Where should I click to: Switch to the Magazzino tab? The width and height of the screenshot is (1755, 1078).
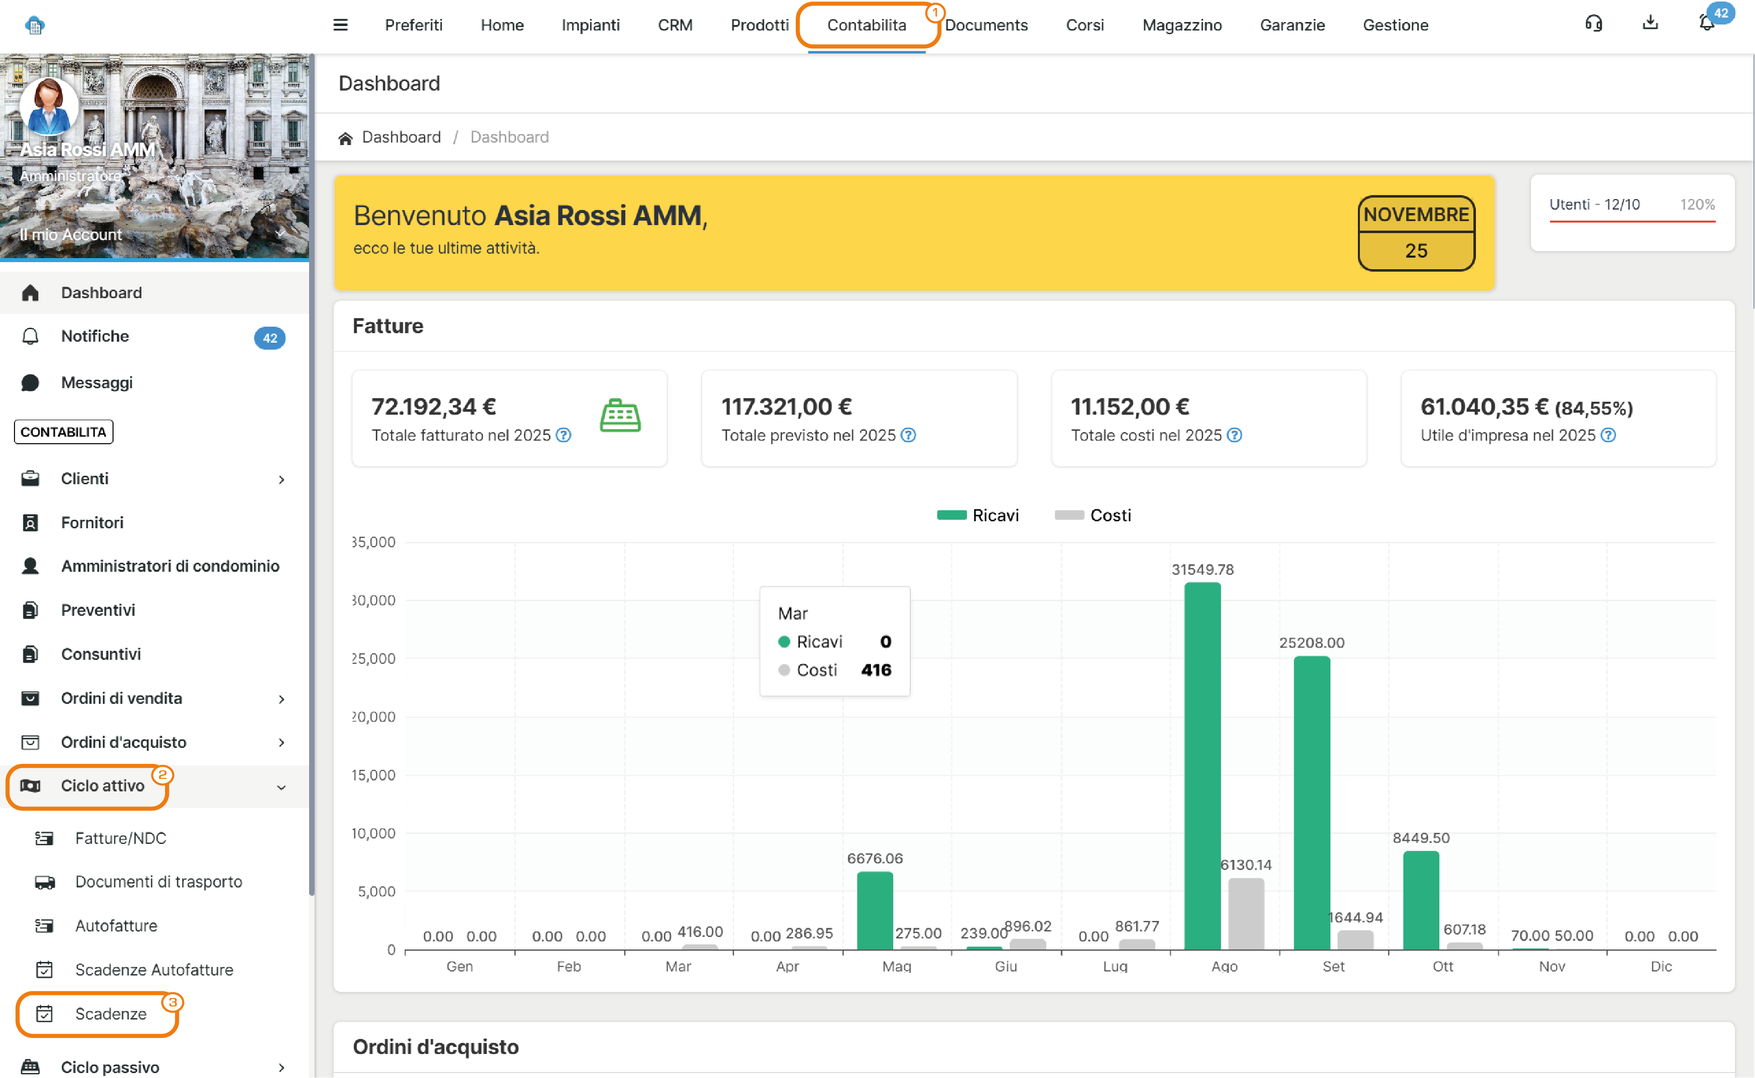[1181, 25]
